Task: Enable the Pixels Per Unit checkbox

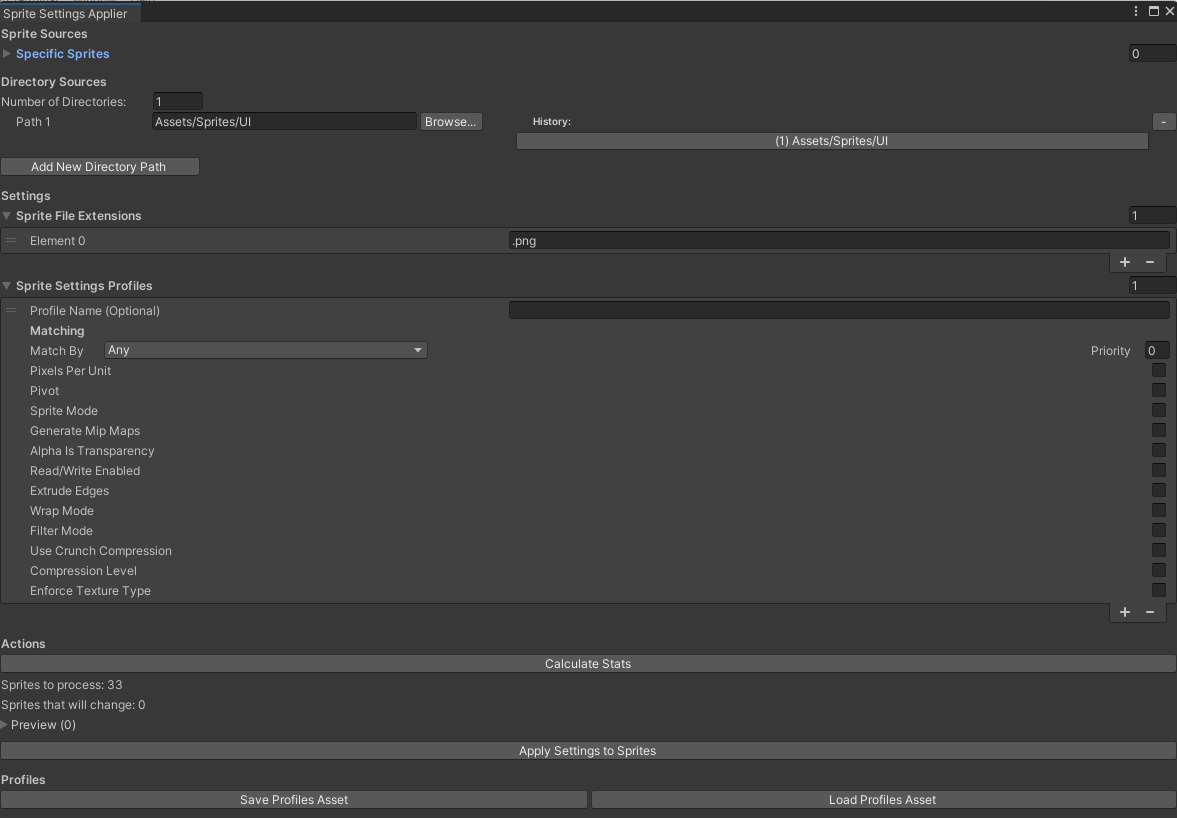Action: (x=1158, y=370)
